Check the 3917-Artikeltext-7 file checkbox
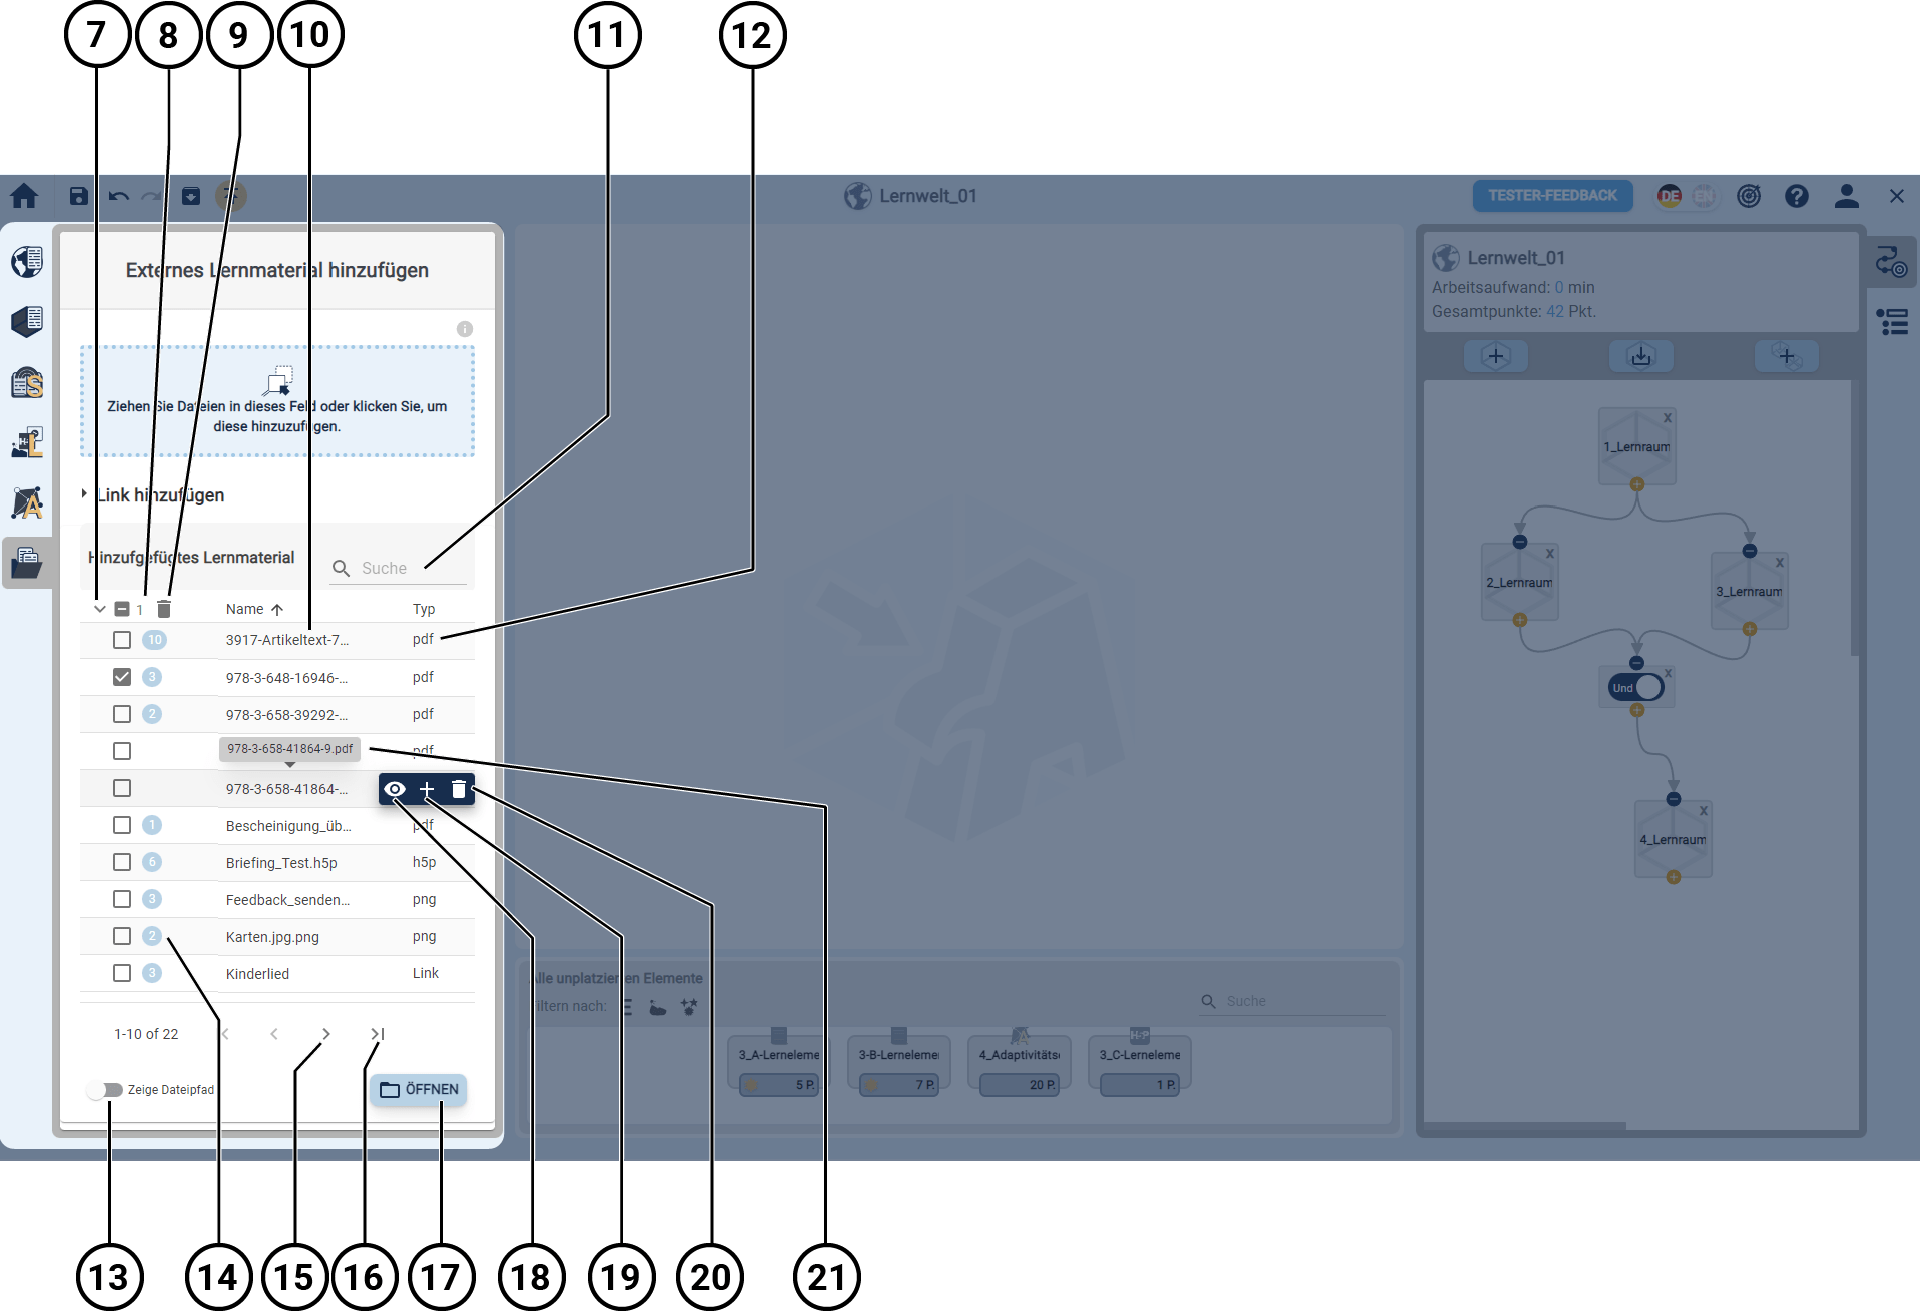Screen dimensions: 1920x1311 pyautogui.click(x=122, y=640)
